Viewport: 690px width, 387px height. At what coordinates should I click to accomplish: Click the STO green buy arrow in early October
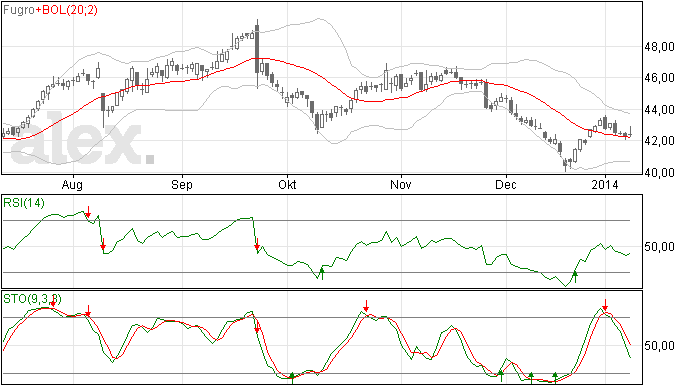(x=292, y=378)
